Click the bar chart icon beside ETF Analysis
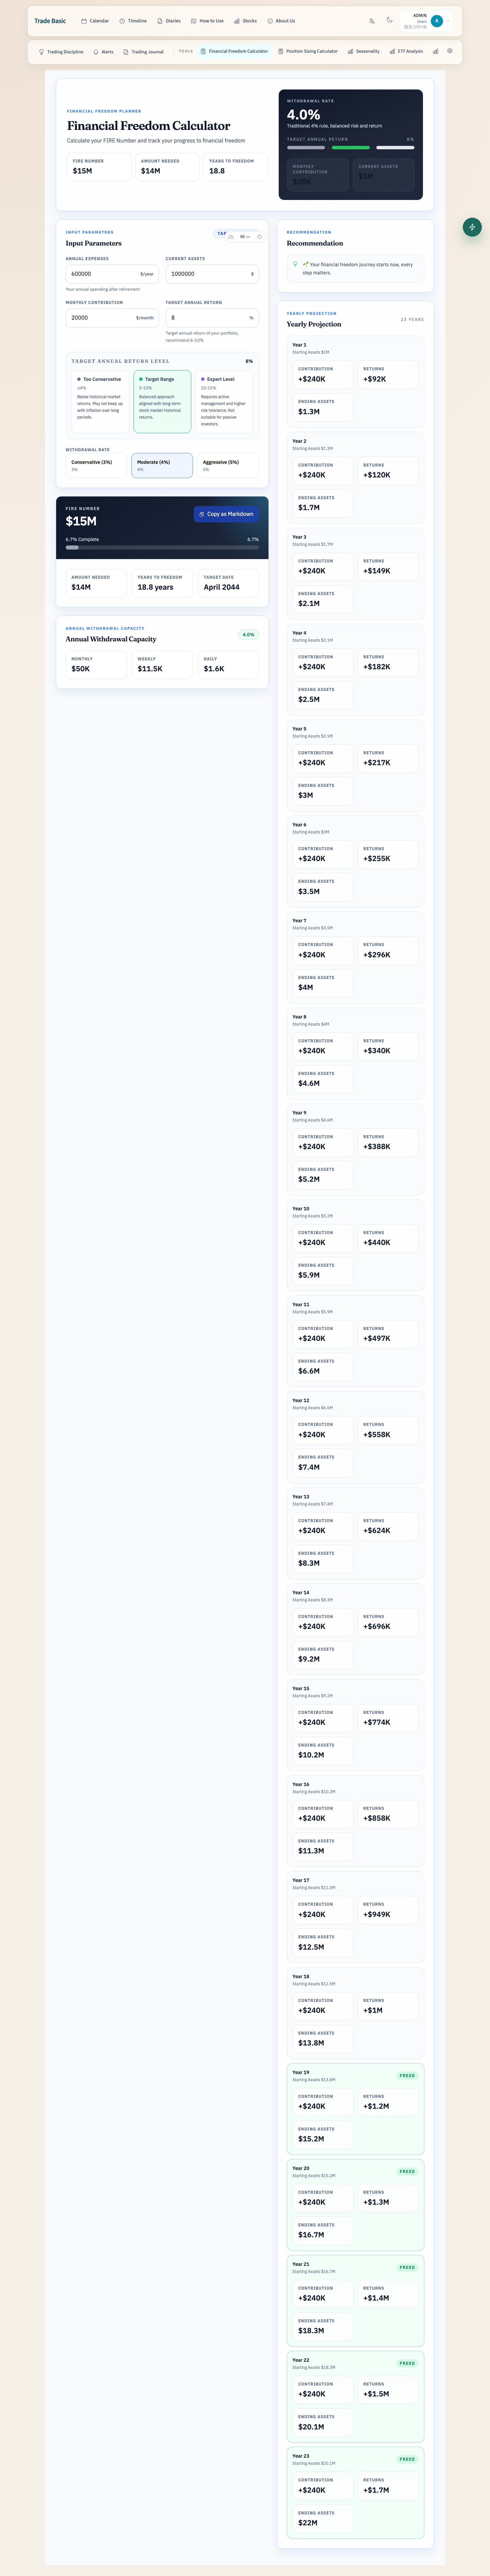 [435, 51]
